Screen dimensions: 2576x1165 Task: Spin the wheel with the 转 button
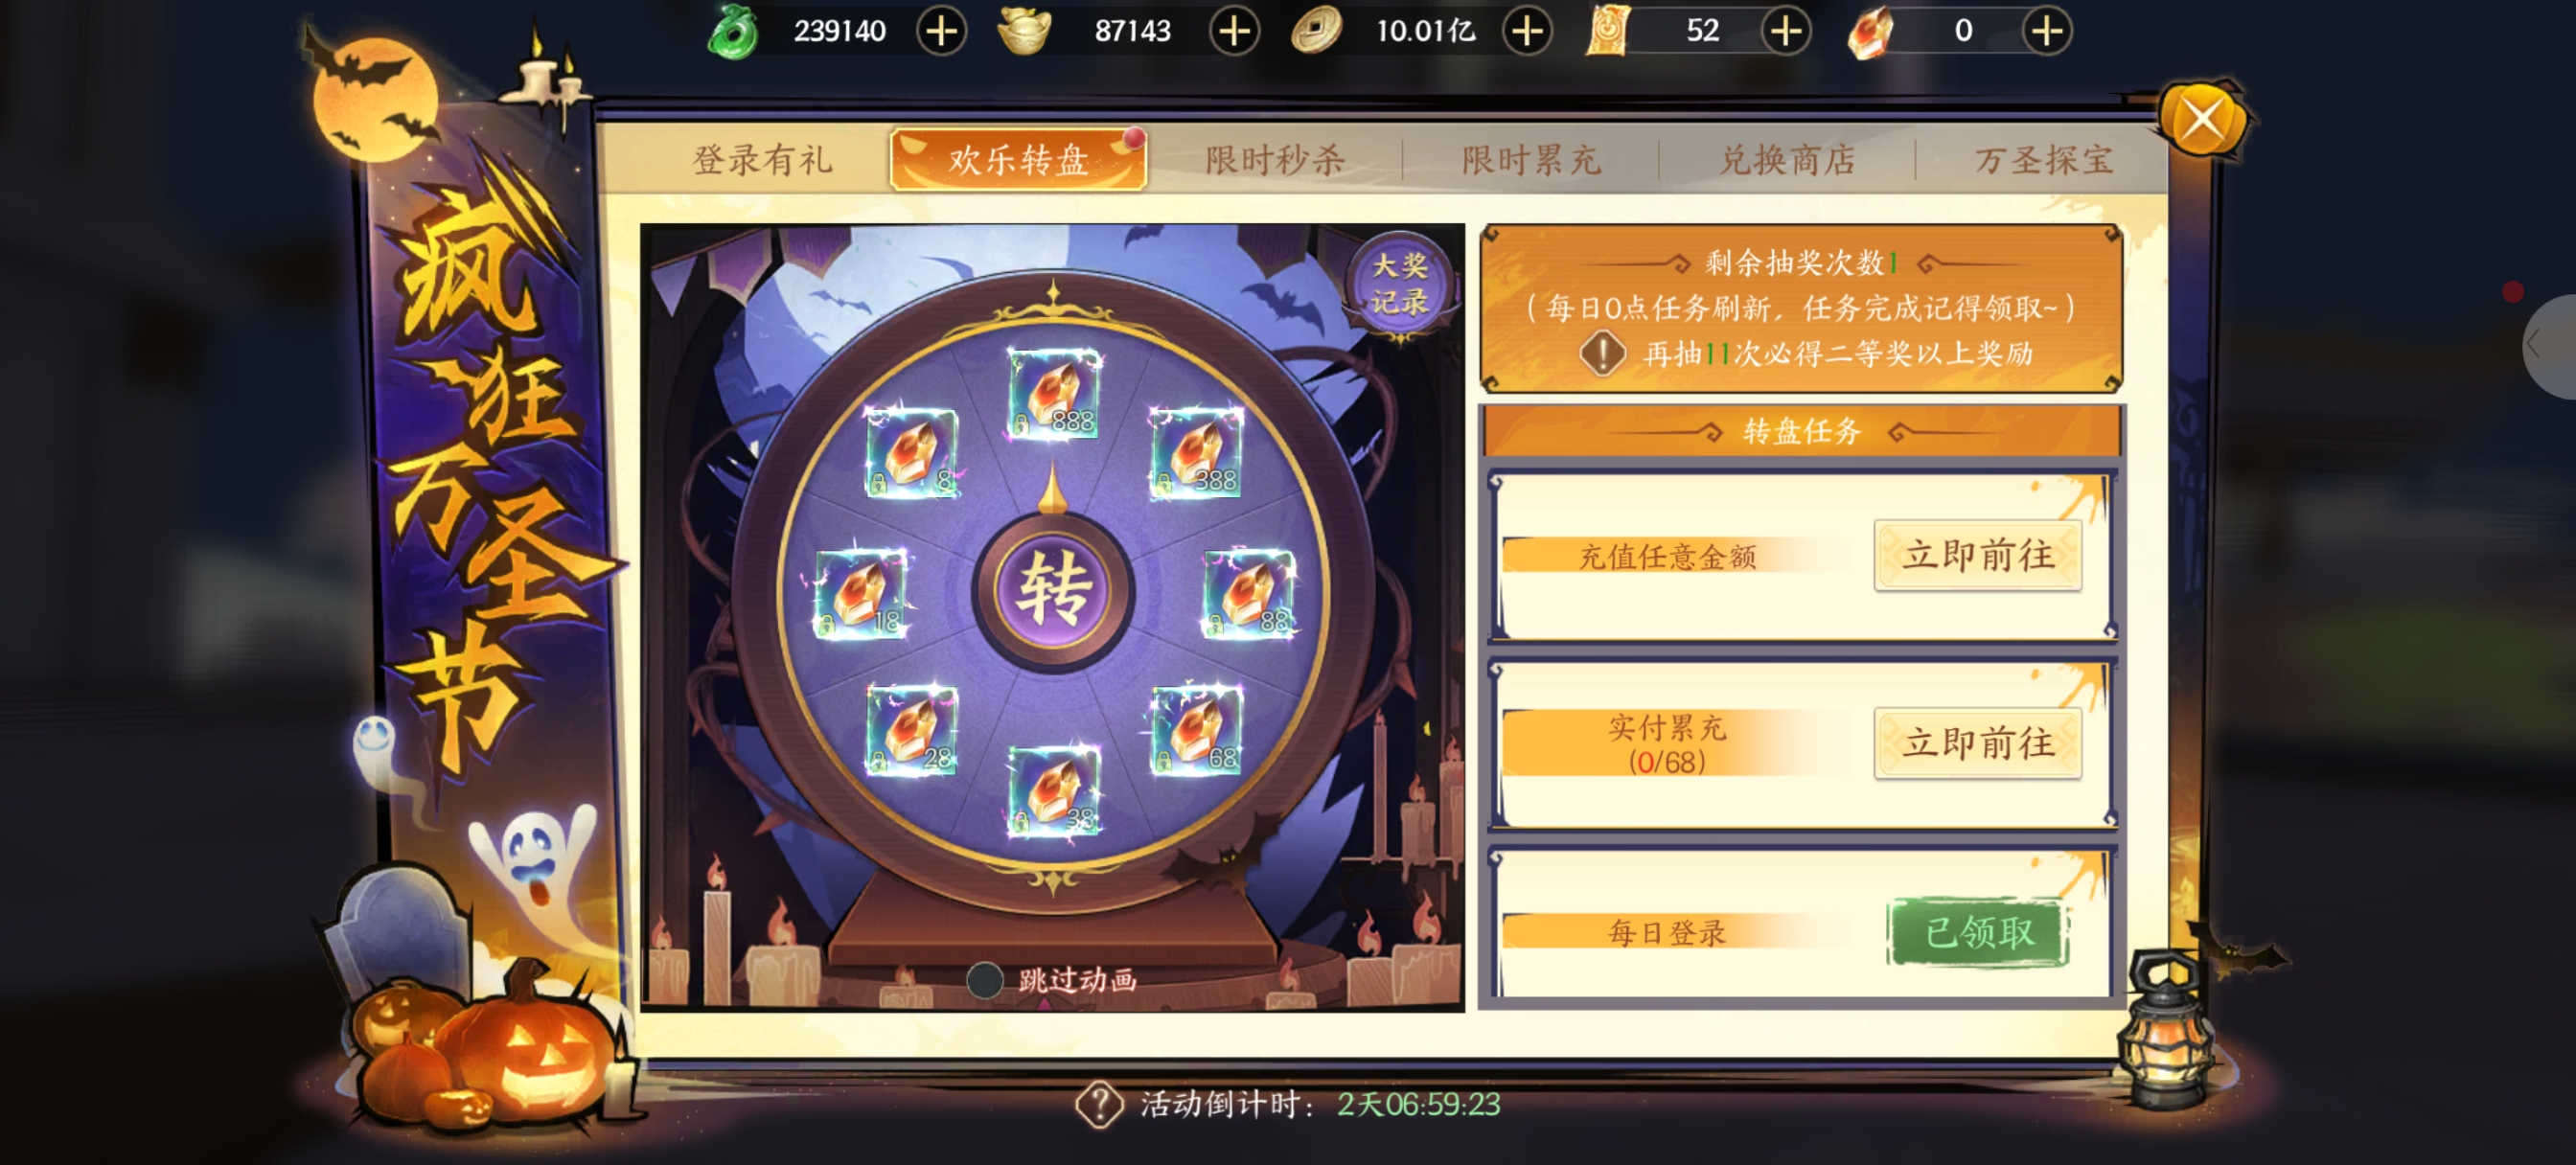[x=1052, y=590]
